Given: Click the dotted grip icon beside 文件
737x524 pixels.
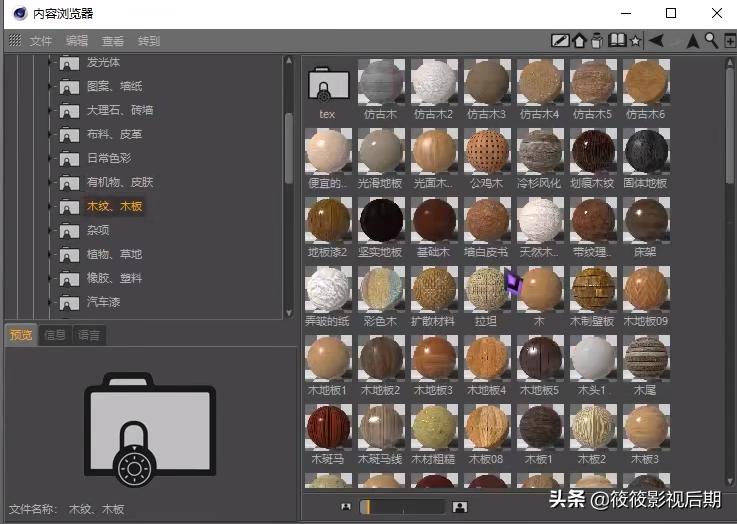Looking at the screenshot, I should point(15,40).
